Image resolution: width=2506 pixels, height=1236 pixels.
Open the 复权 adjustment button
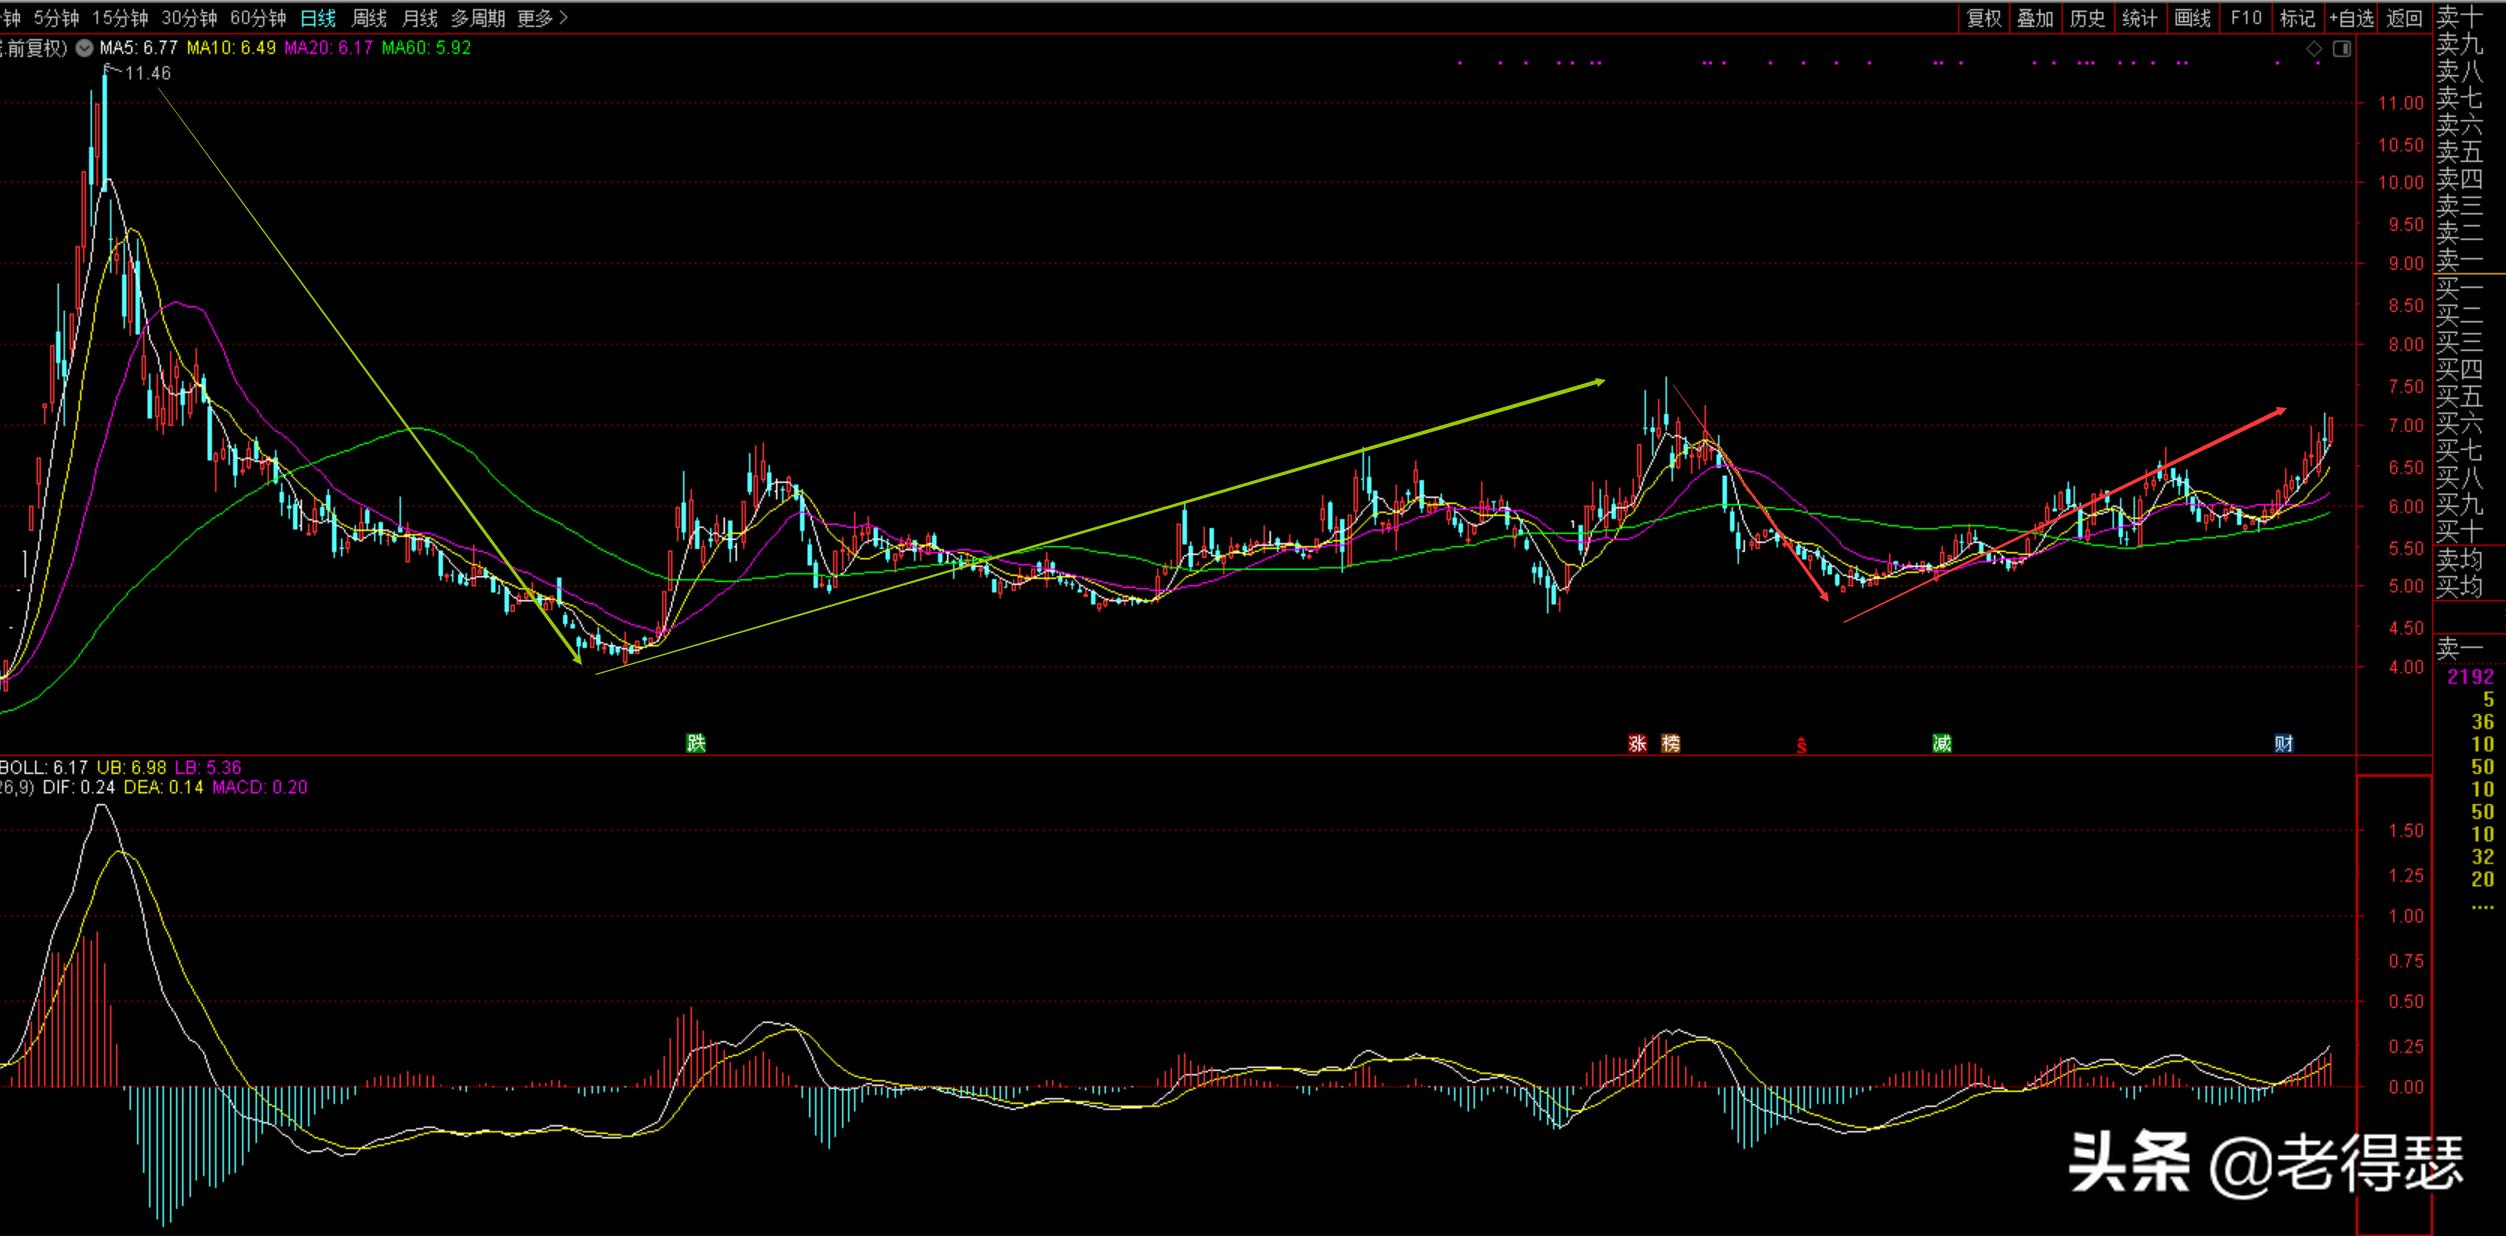coord(1984,18)
